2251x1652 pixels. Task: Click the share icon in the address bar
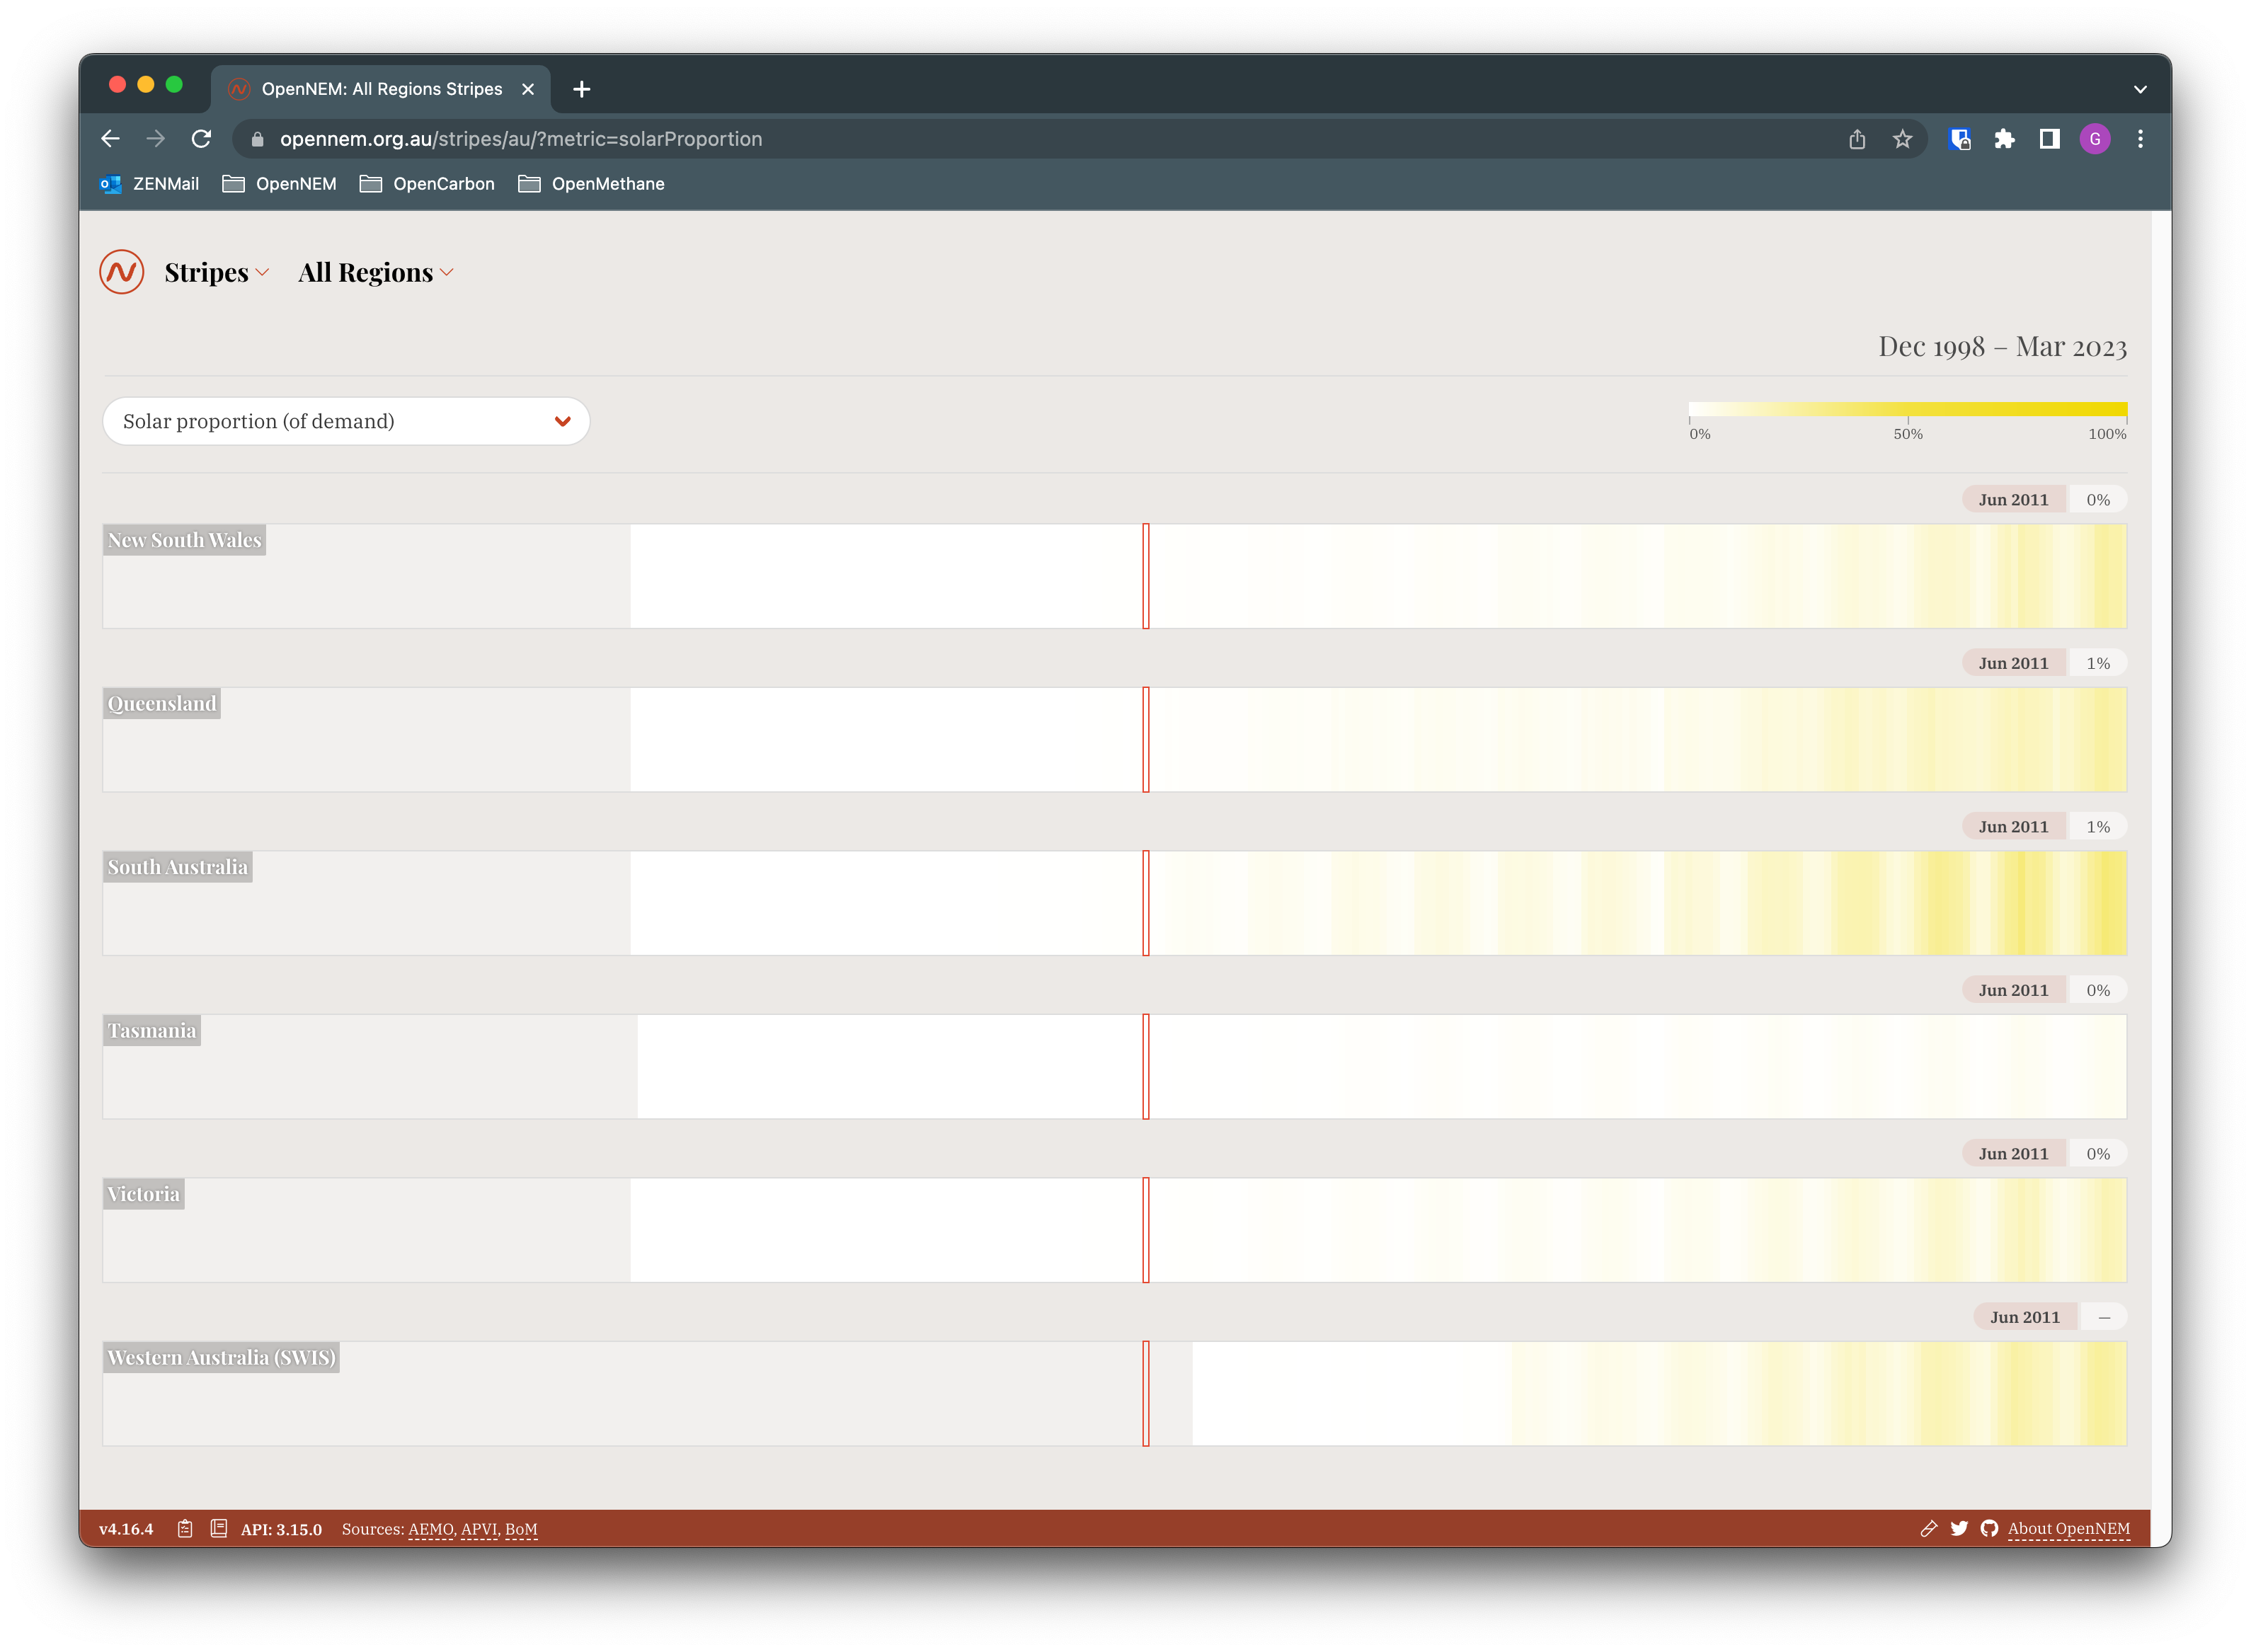click(1857, 139)
